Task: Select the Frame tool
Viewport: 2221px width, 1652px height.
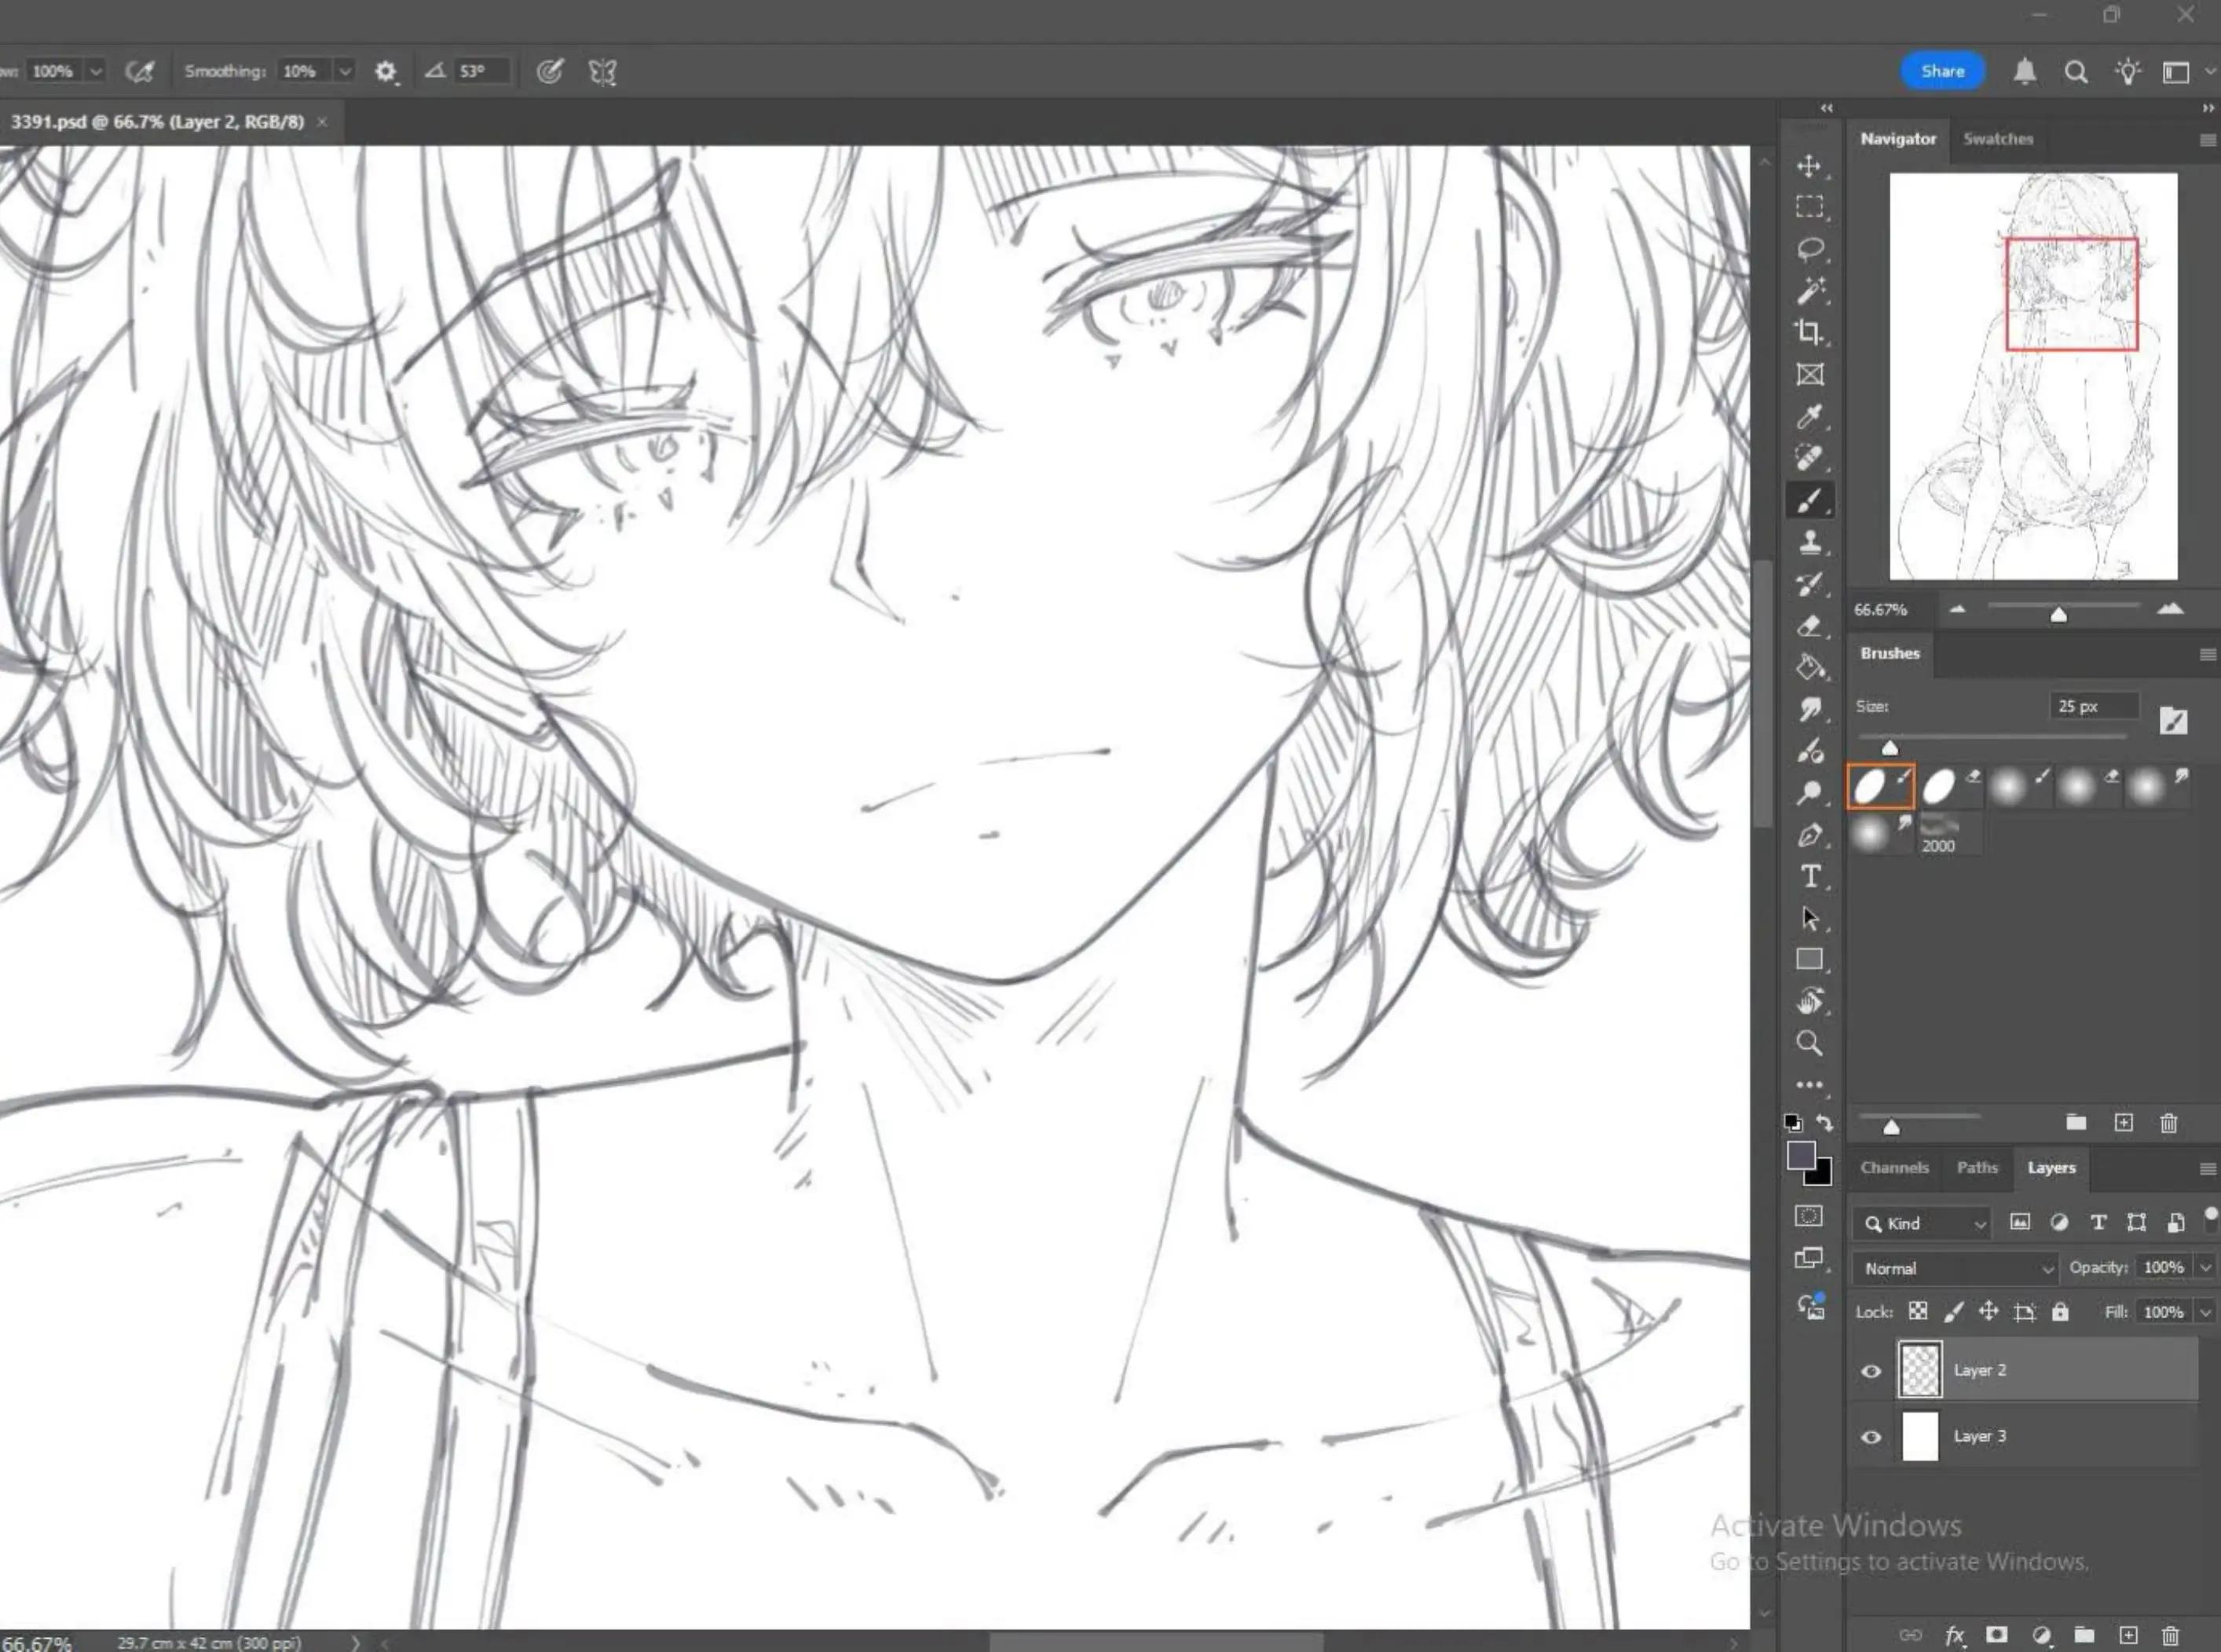Action: [x=1809, y=374]
